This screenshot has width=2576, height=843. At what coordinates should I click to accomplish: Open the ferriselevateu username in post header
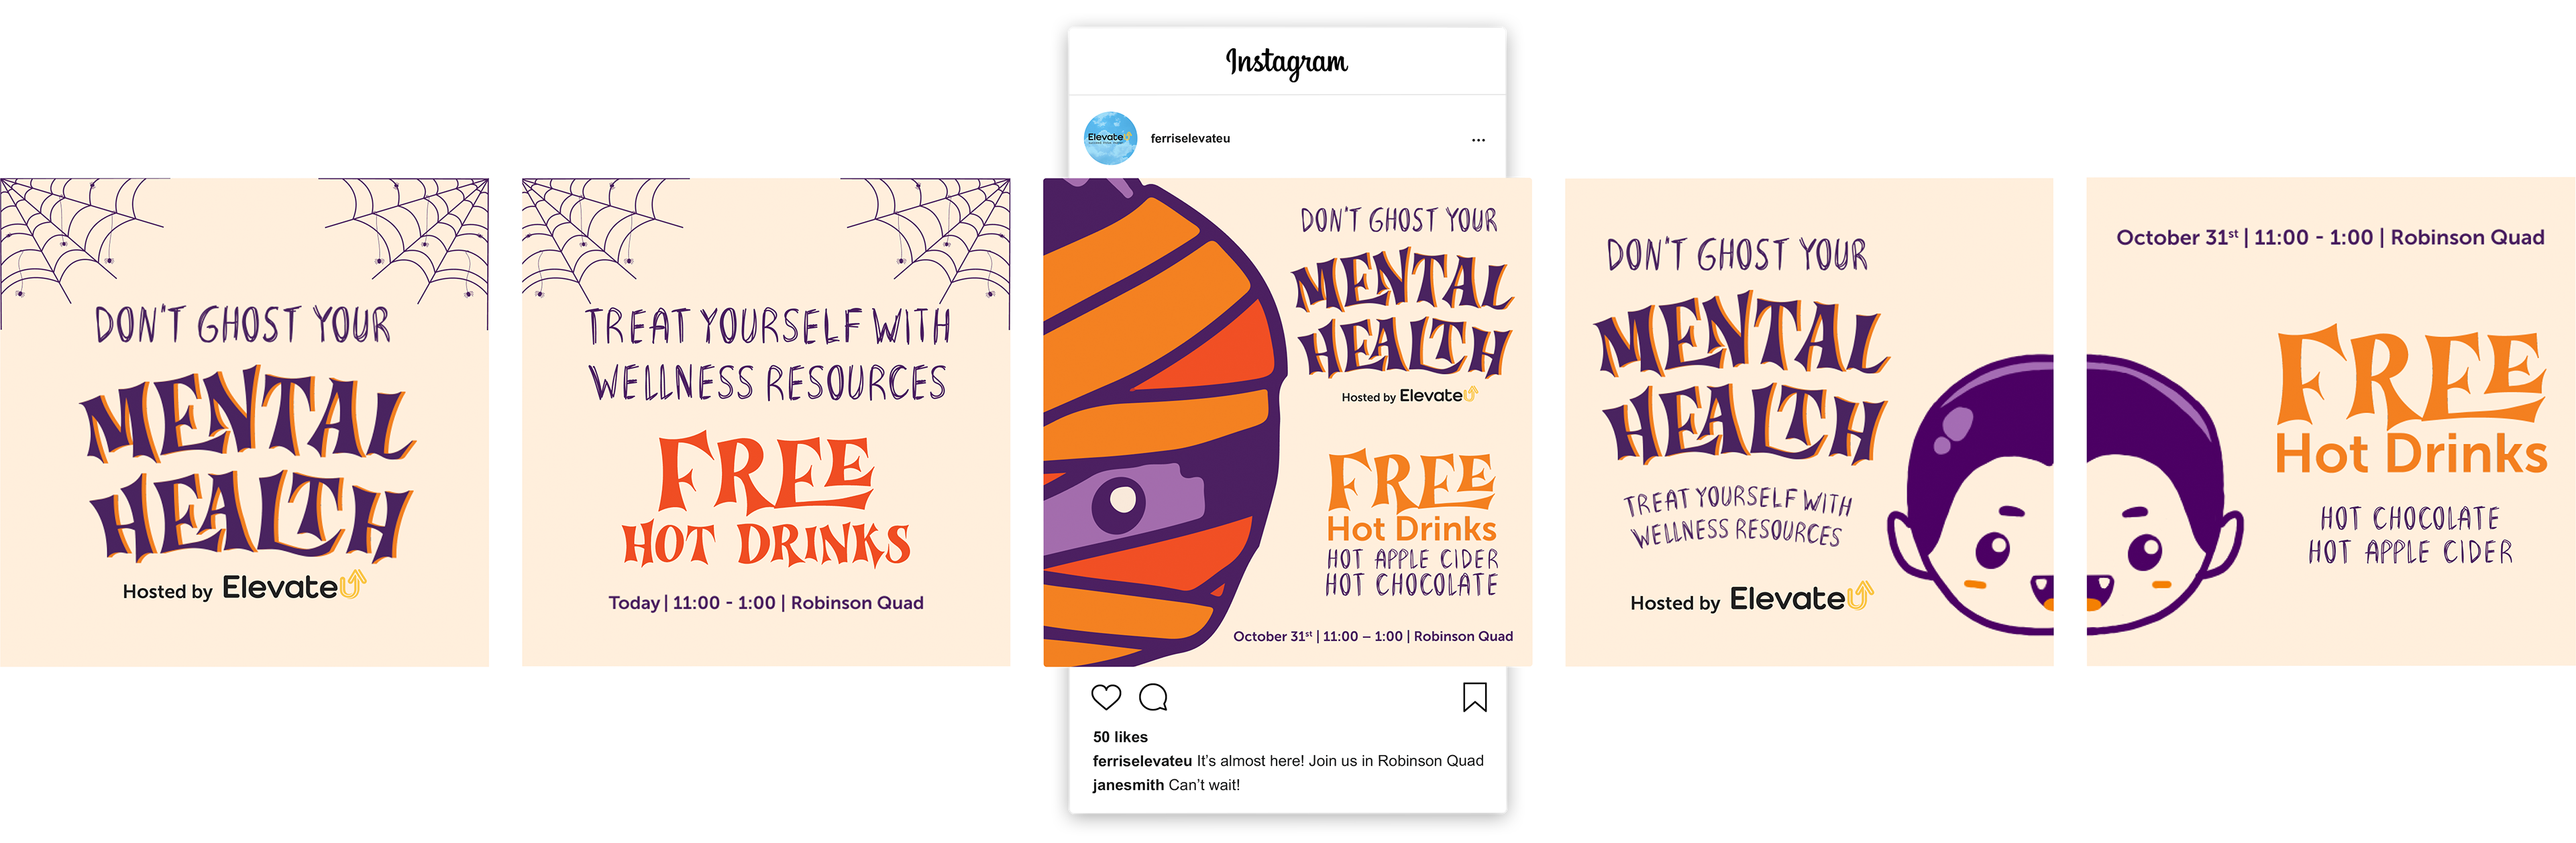point(1190,138)
